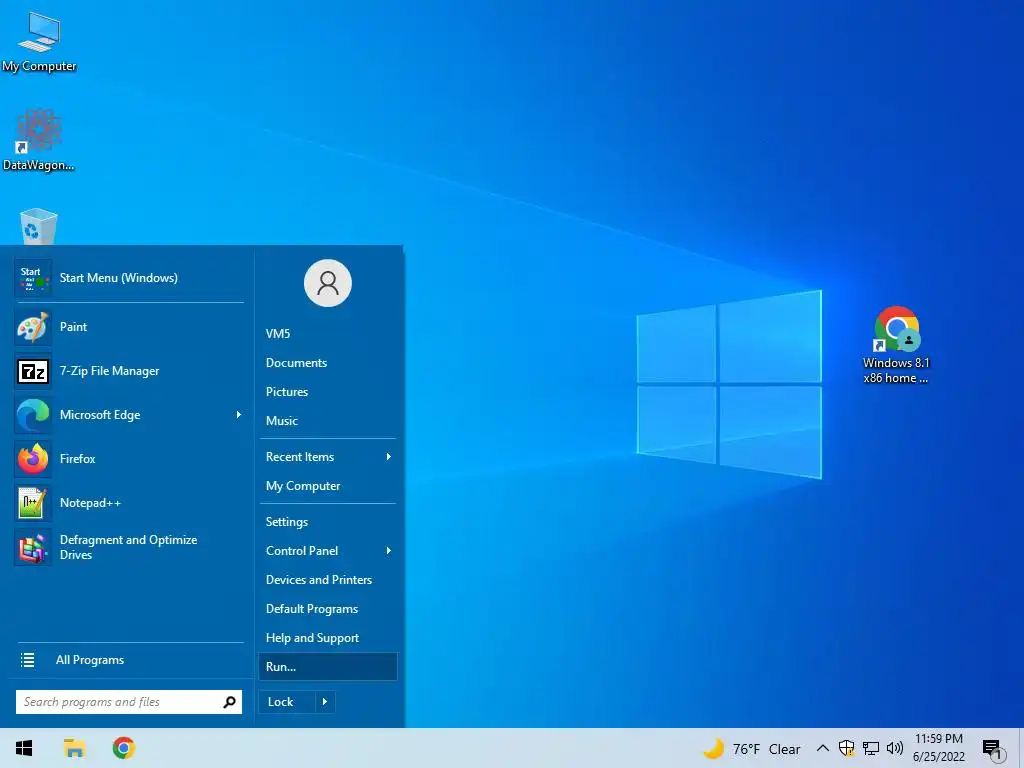Open the weather widget showing 76°F Clear
Screen dimensions: 1024x768
[751, 748]
